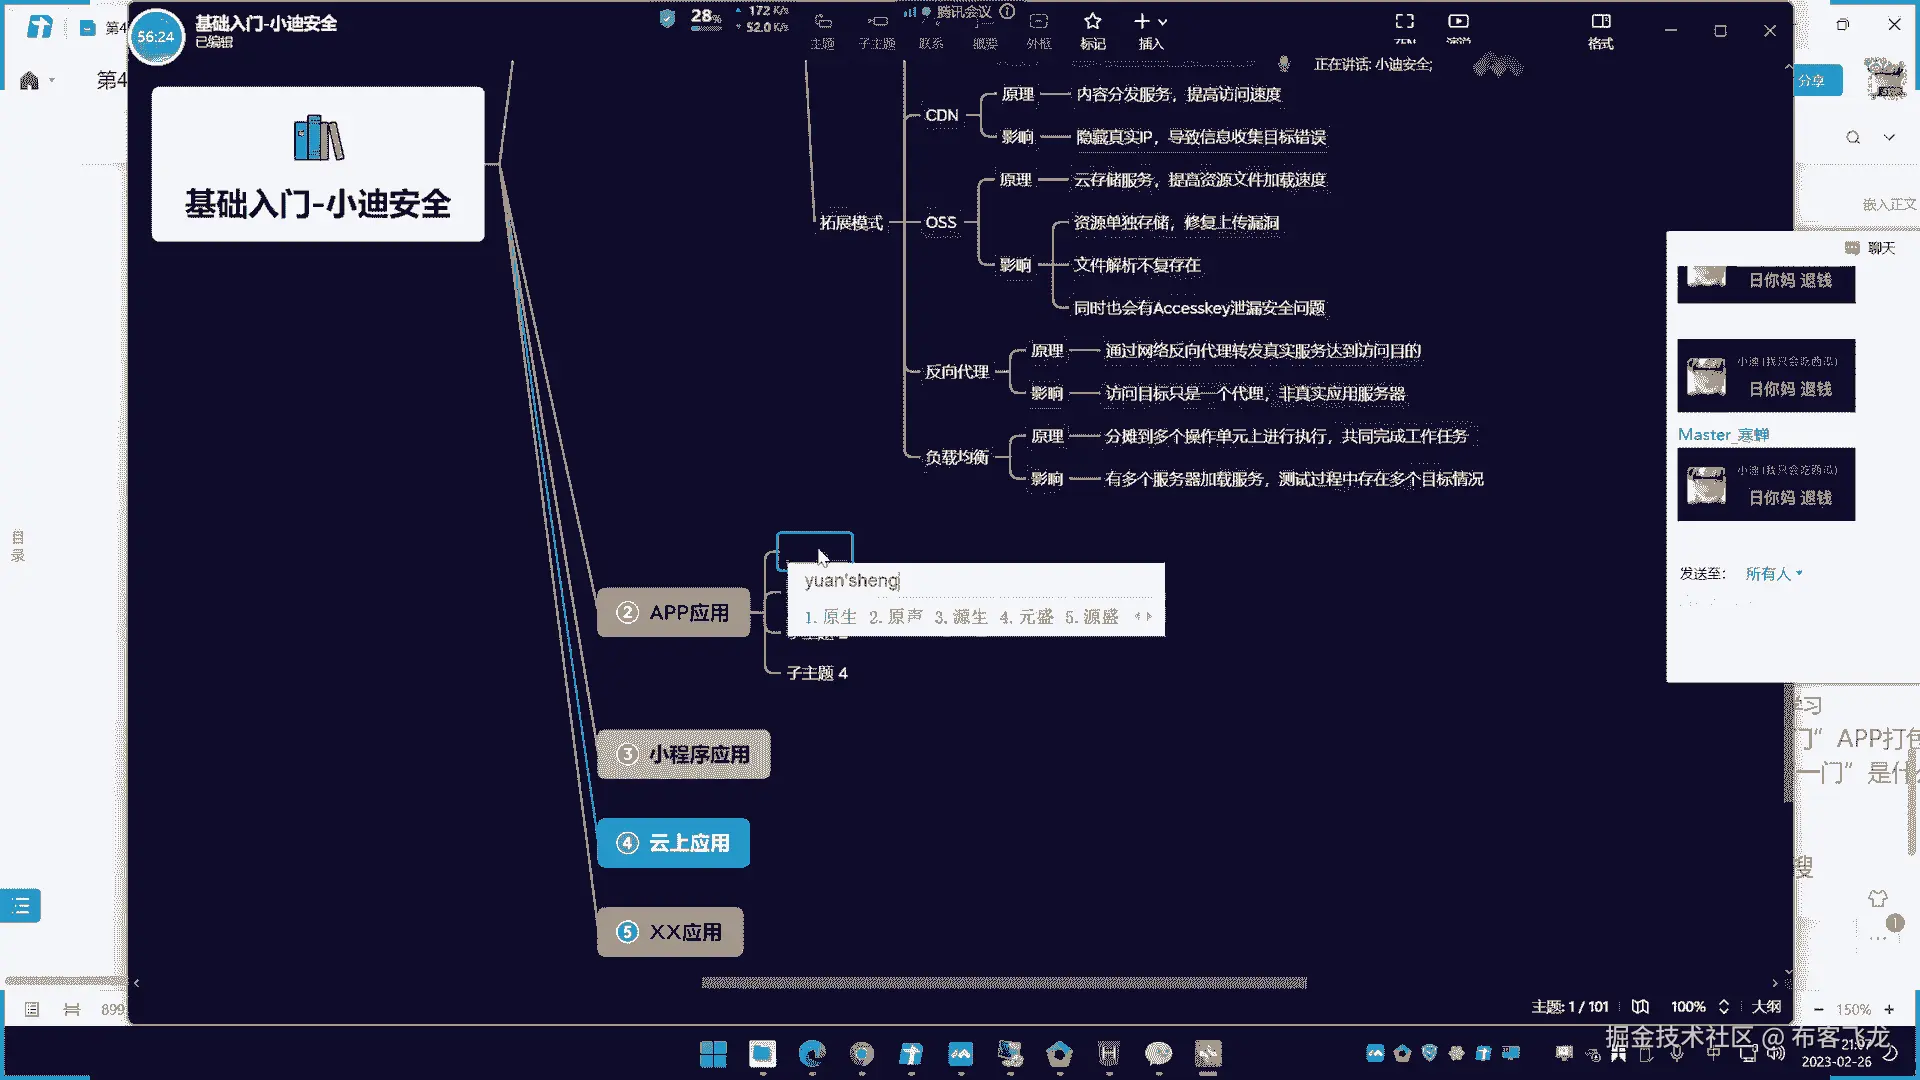Open Windows Start menu
Viewport: 1920px width, 1080px height.
click(713, 1054)
